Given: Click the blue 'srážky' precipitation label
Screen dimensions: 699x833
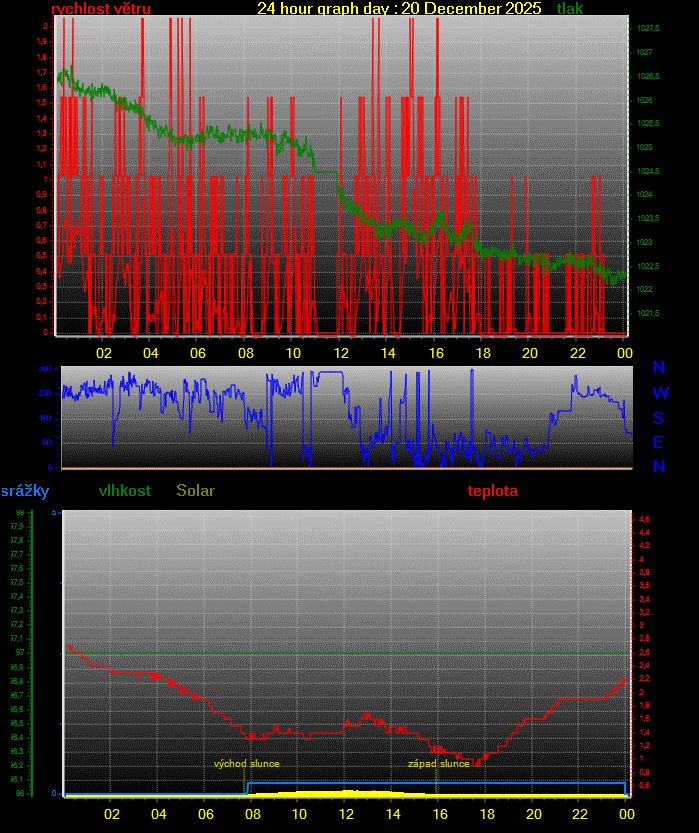Looking at the screenshot, I should 25,491.
